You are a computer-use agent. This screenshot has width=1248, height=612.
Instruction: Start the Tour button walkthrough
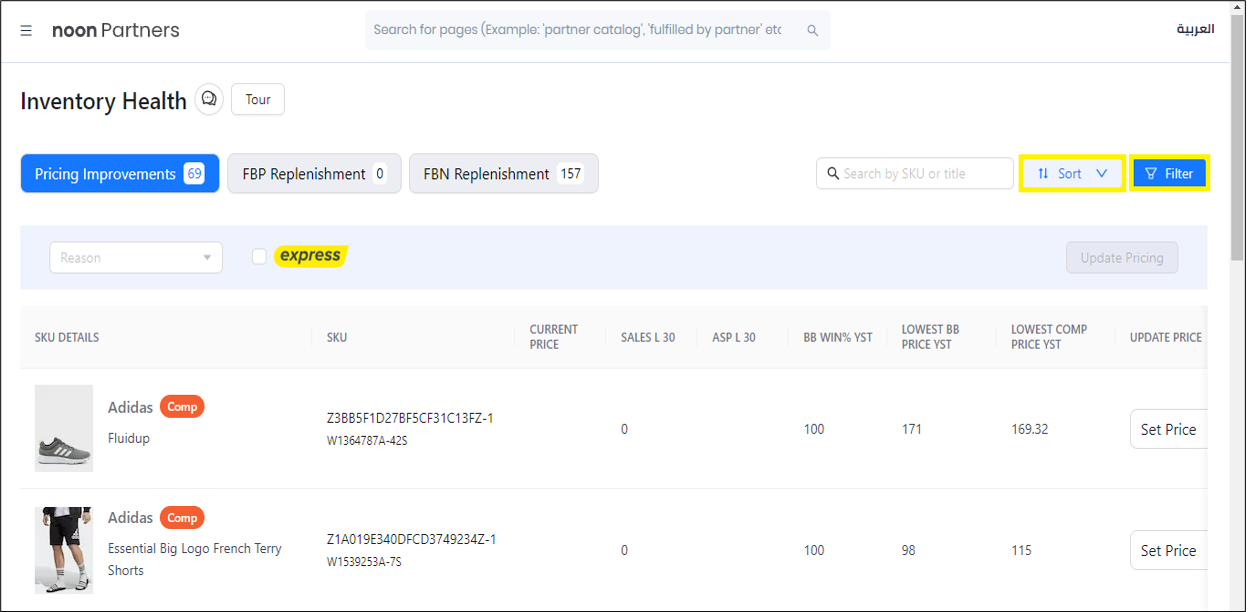tap(258, 100)
